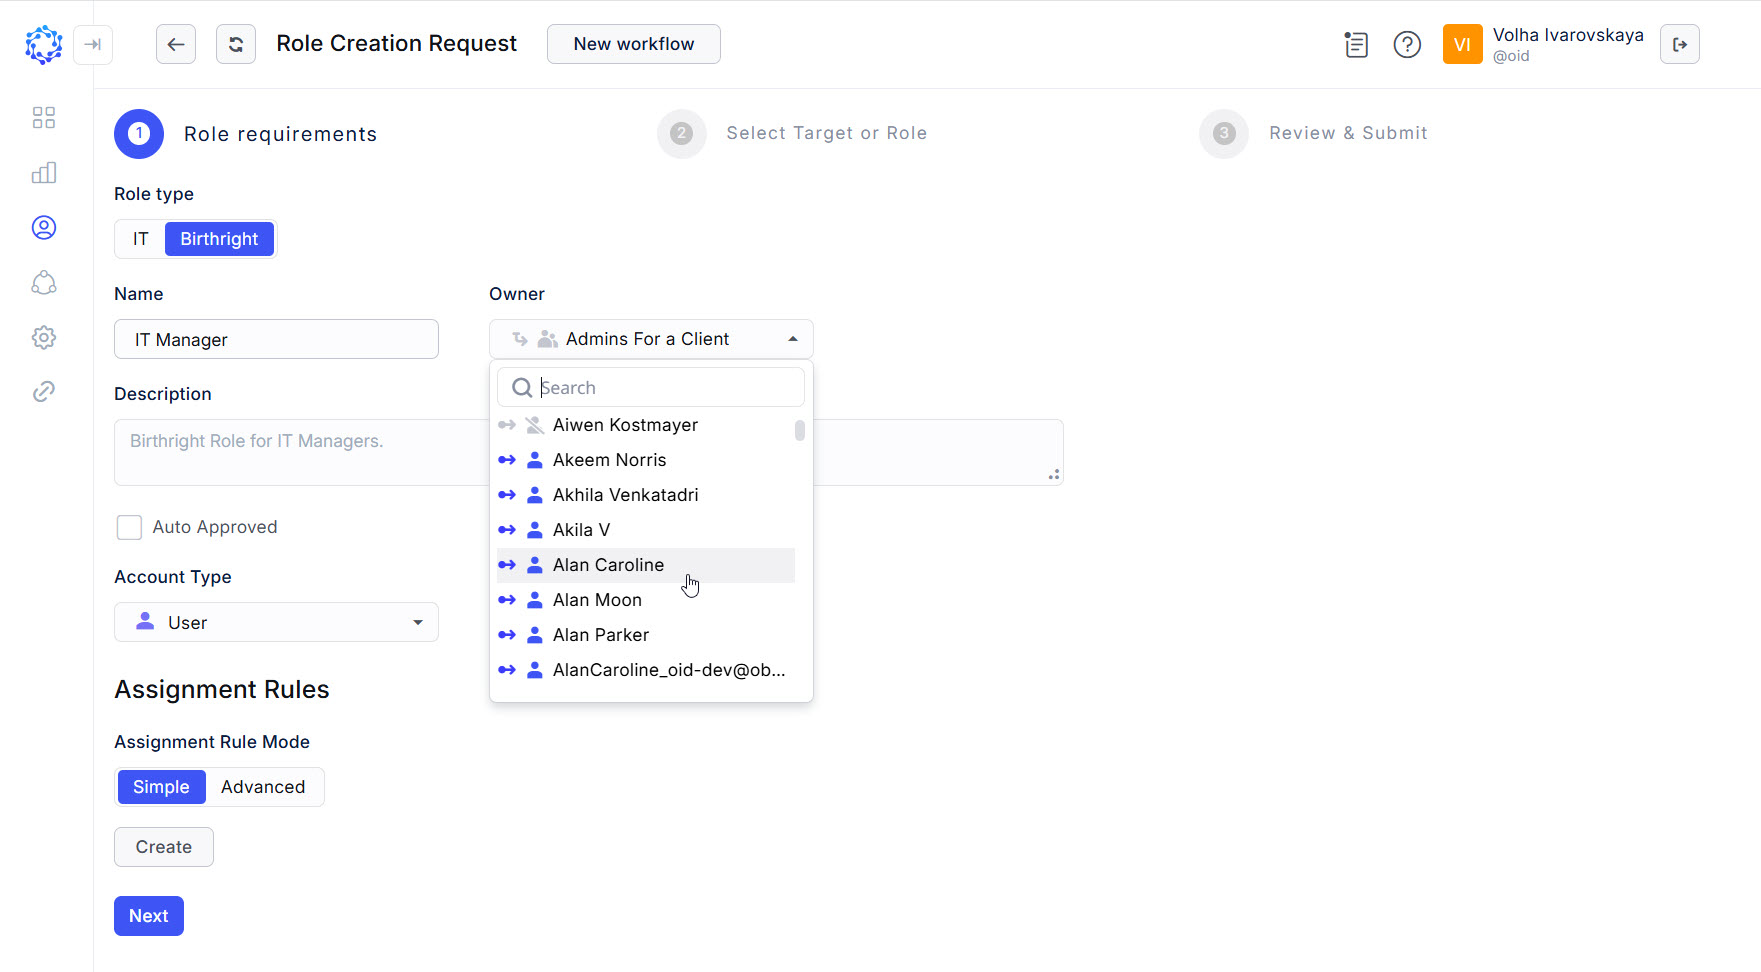Image resolution: width=1761 pixels, height=972 pixels.
Task: Click the owner list scrollbar thumb
Action: coord(799,430)
